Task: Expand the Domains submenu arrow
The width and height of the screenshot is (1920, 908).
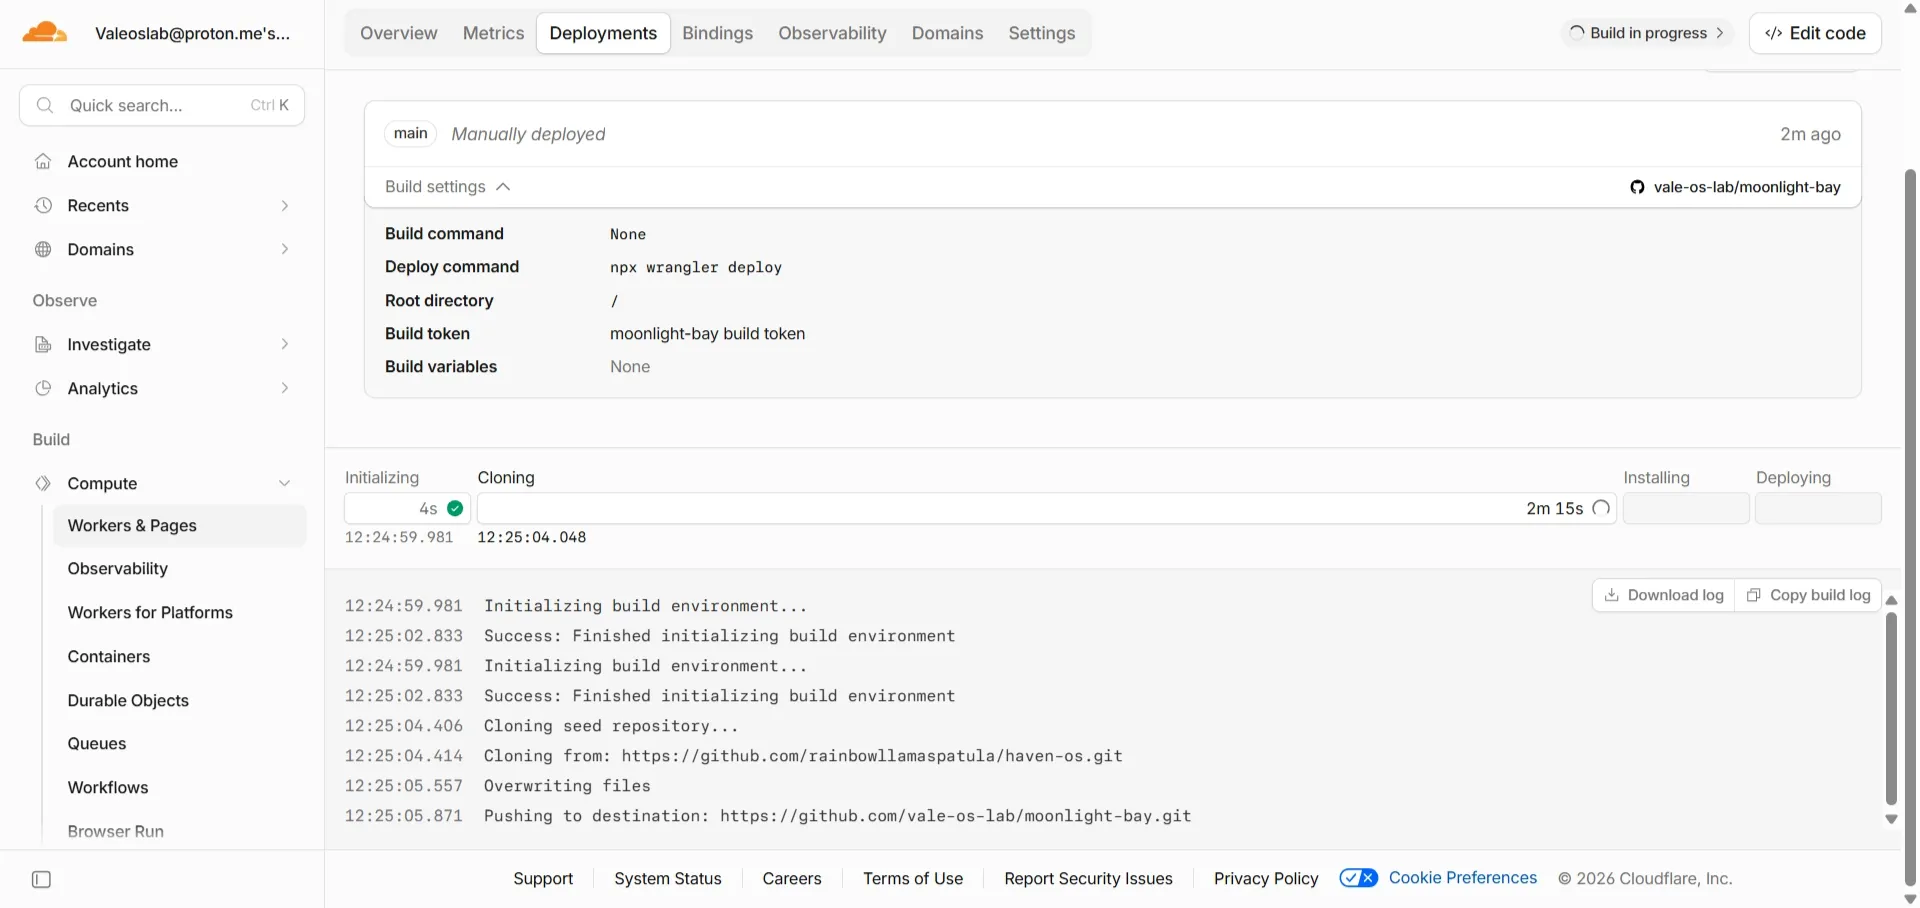Action: [x=285, y=249]
